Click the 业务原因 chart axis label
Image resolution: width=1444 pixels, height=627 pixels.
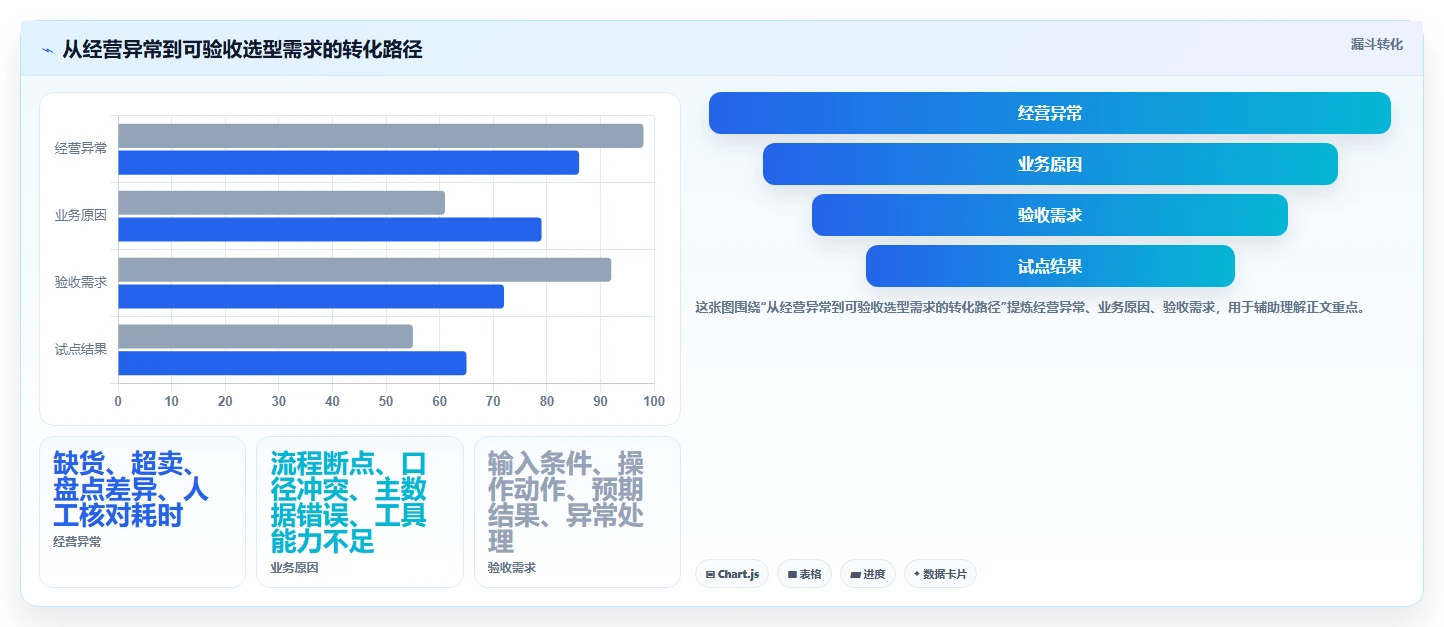[81, 215]
